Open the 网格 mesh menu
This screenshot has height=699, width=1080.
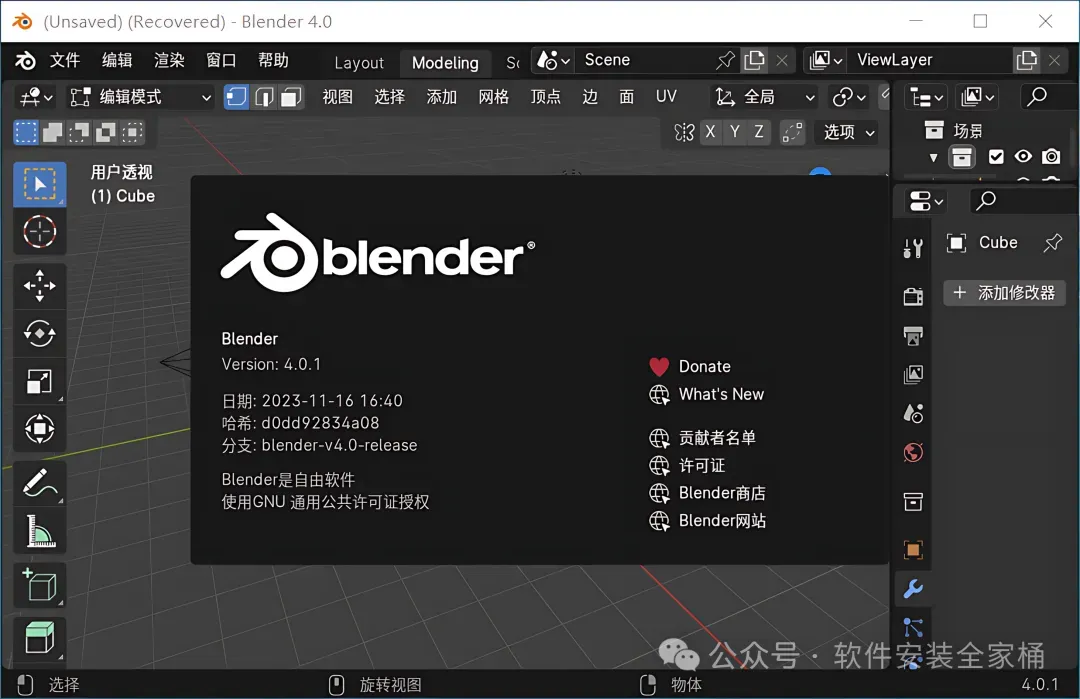(494, 97)
